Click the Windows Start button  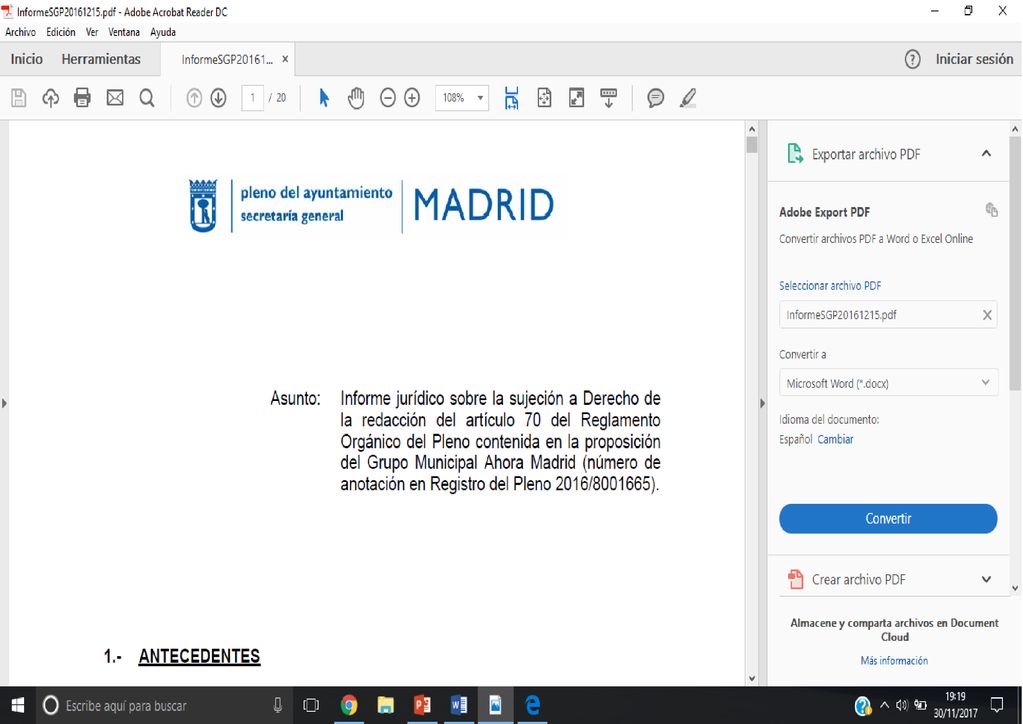coord(18,705)
